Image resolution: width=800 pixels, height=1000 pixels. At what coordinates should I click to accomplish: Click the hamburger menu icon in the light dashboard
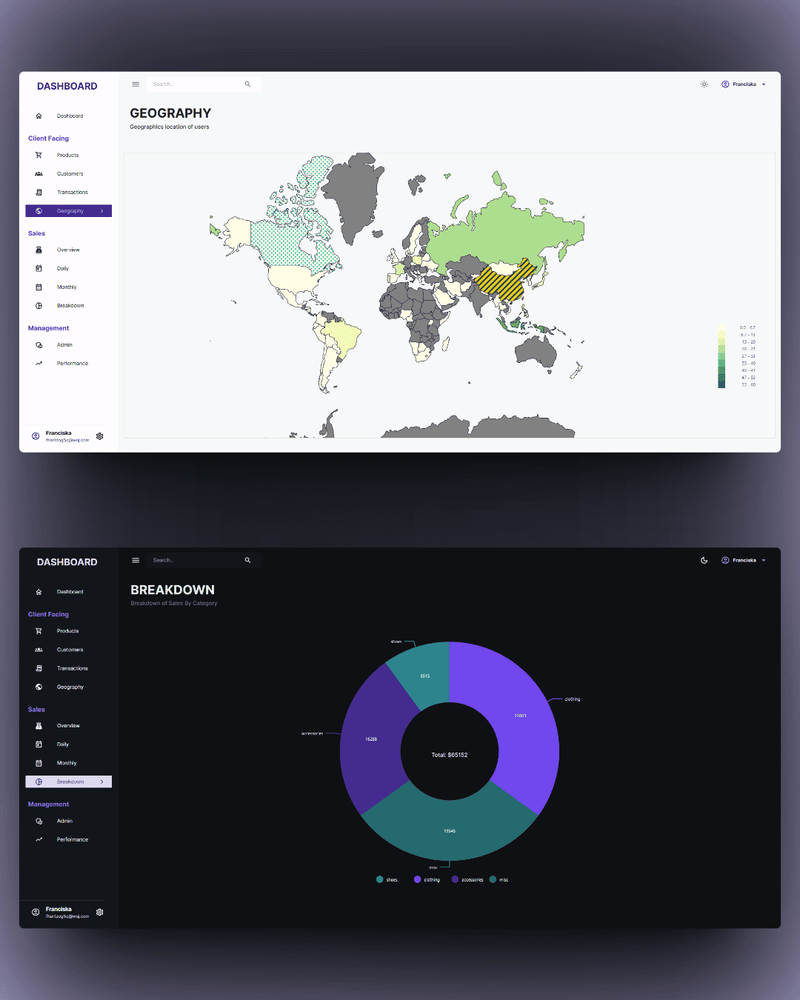[136, 84]
